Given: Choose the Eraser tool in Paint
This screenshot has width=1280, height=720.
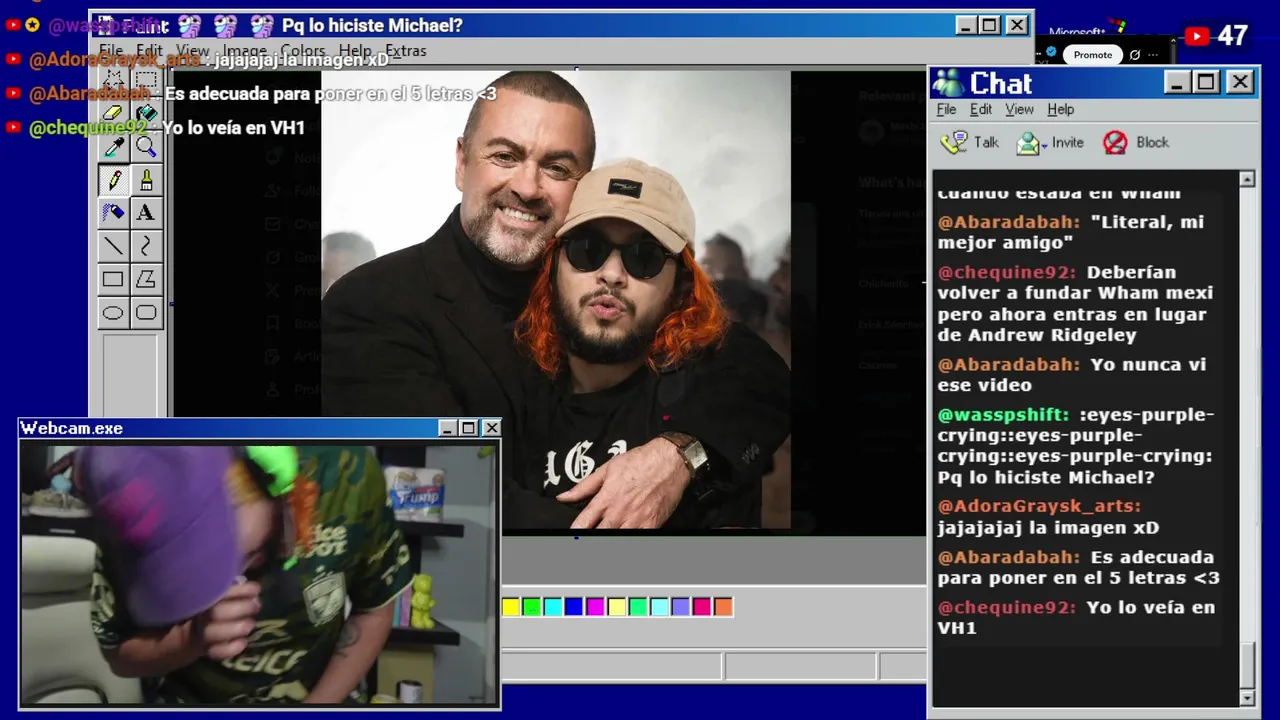Looking at the screenshot, I should pos(113,113).
